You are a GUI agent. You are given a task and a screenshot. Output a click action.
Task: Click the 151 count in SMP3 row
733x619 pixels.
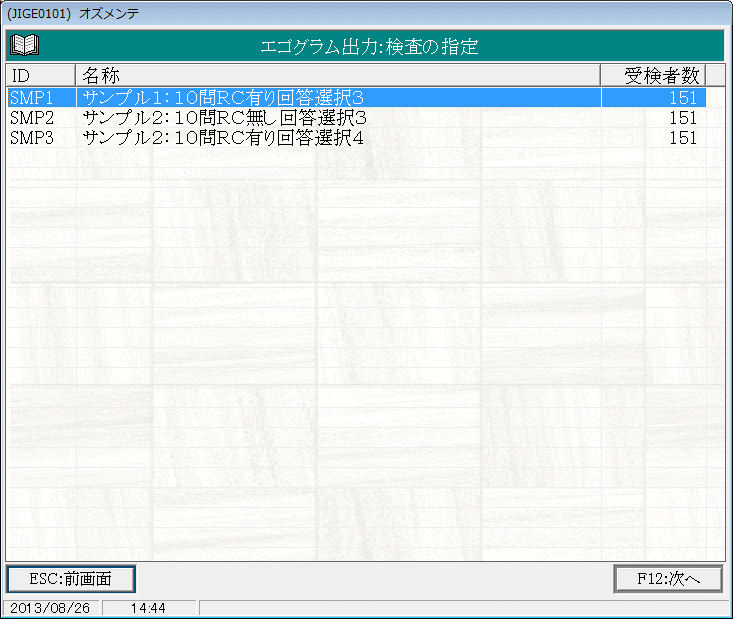click(683, 138)
